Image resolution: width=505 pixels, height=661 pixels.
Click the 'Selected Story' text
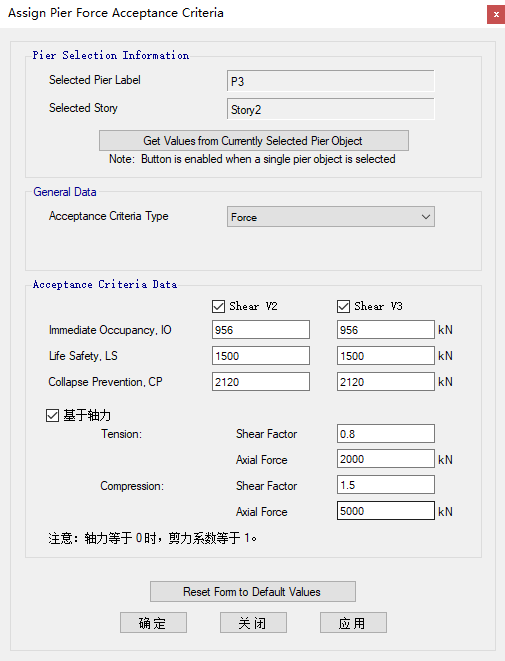pyautogui.click(x=83, y=108)
